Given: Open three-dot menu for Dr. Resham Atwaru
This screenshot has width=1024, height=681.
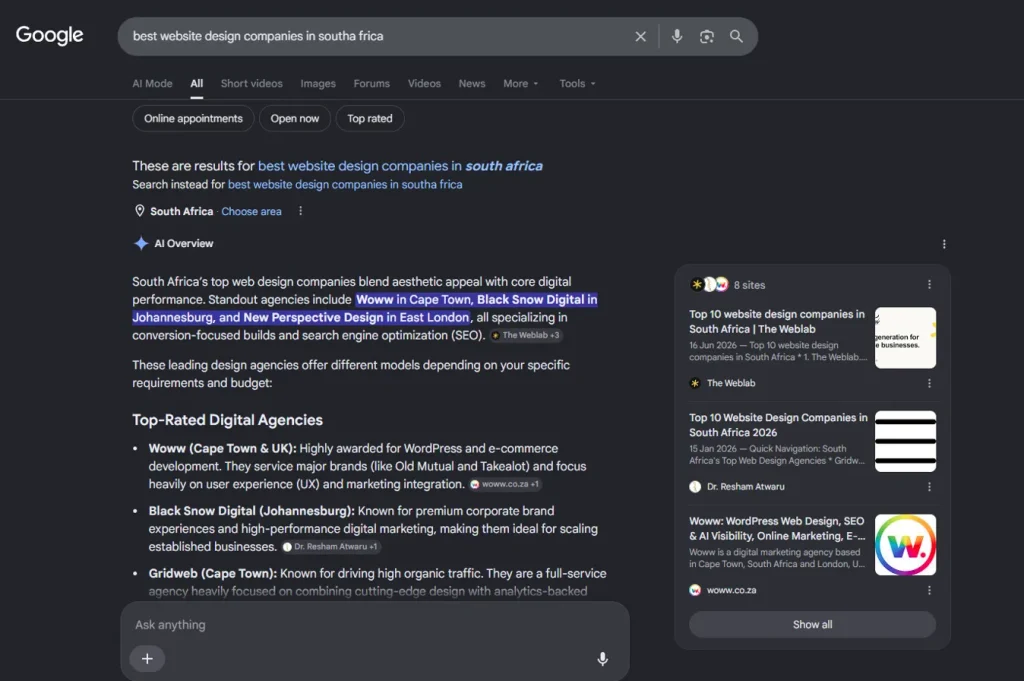Looking at the screenshot, I should pyautogui.click(x=929, y=487).
